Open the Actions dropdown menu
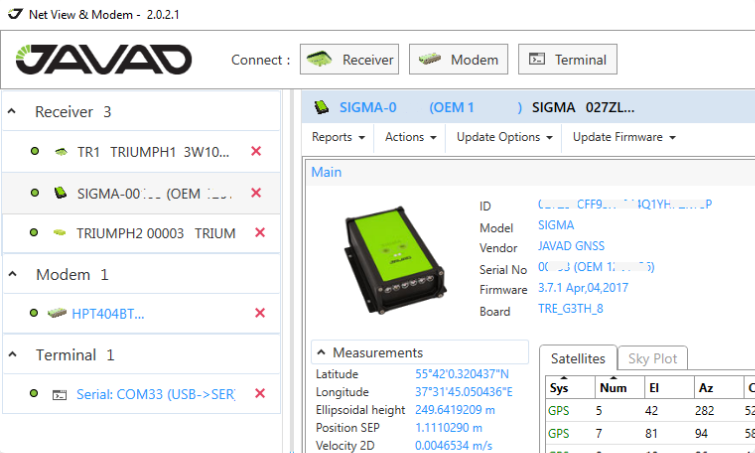The width and height of the screenshot is (755, 453). pos(411,137)
